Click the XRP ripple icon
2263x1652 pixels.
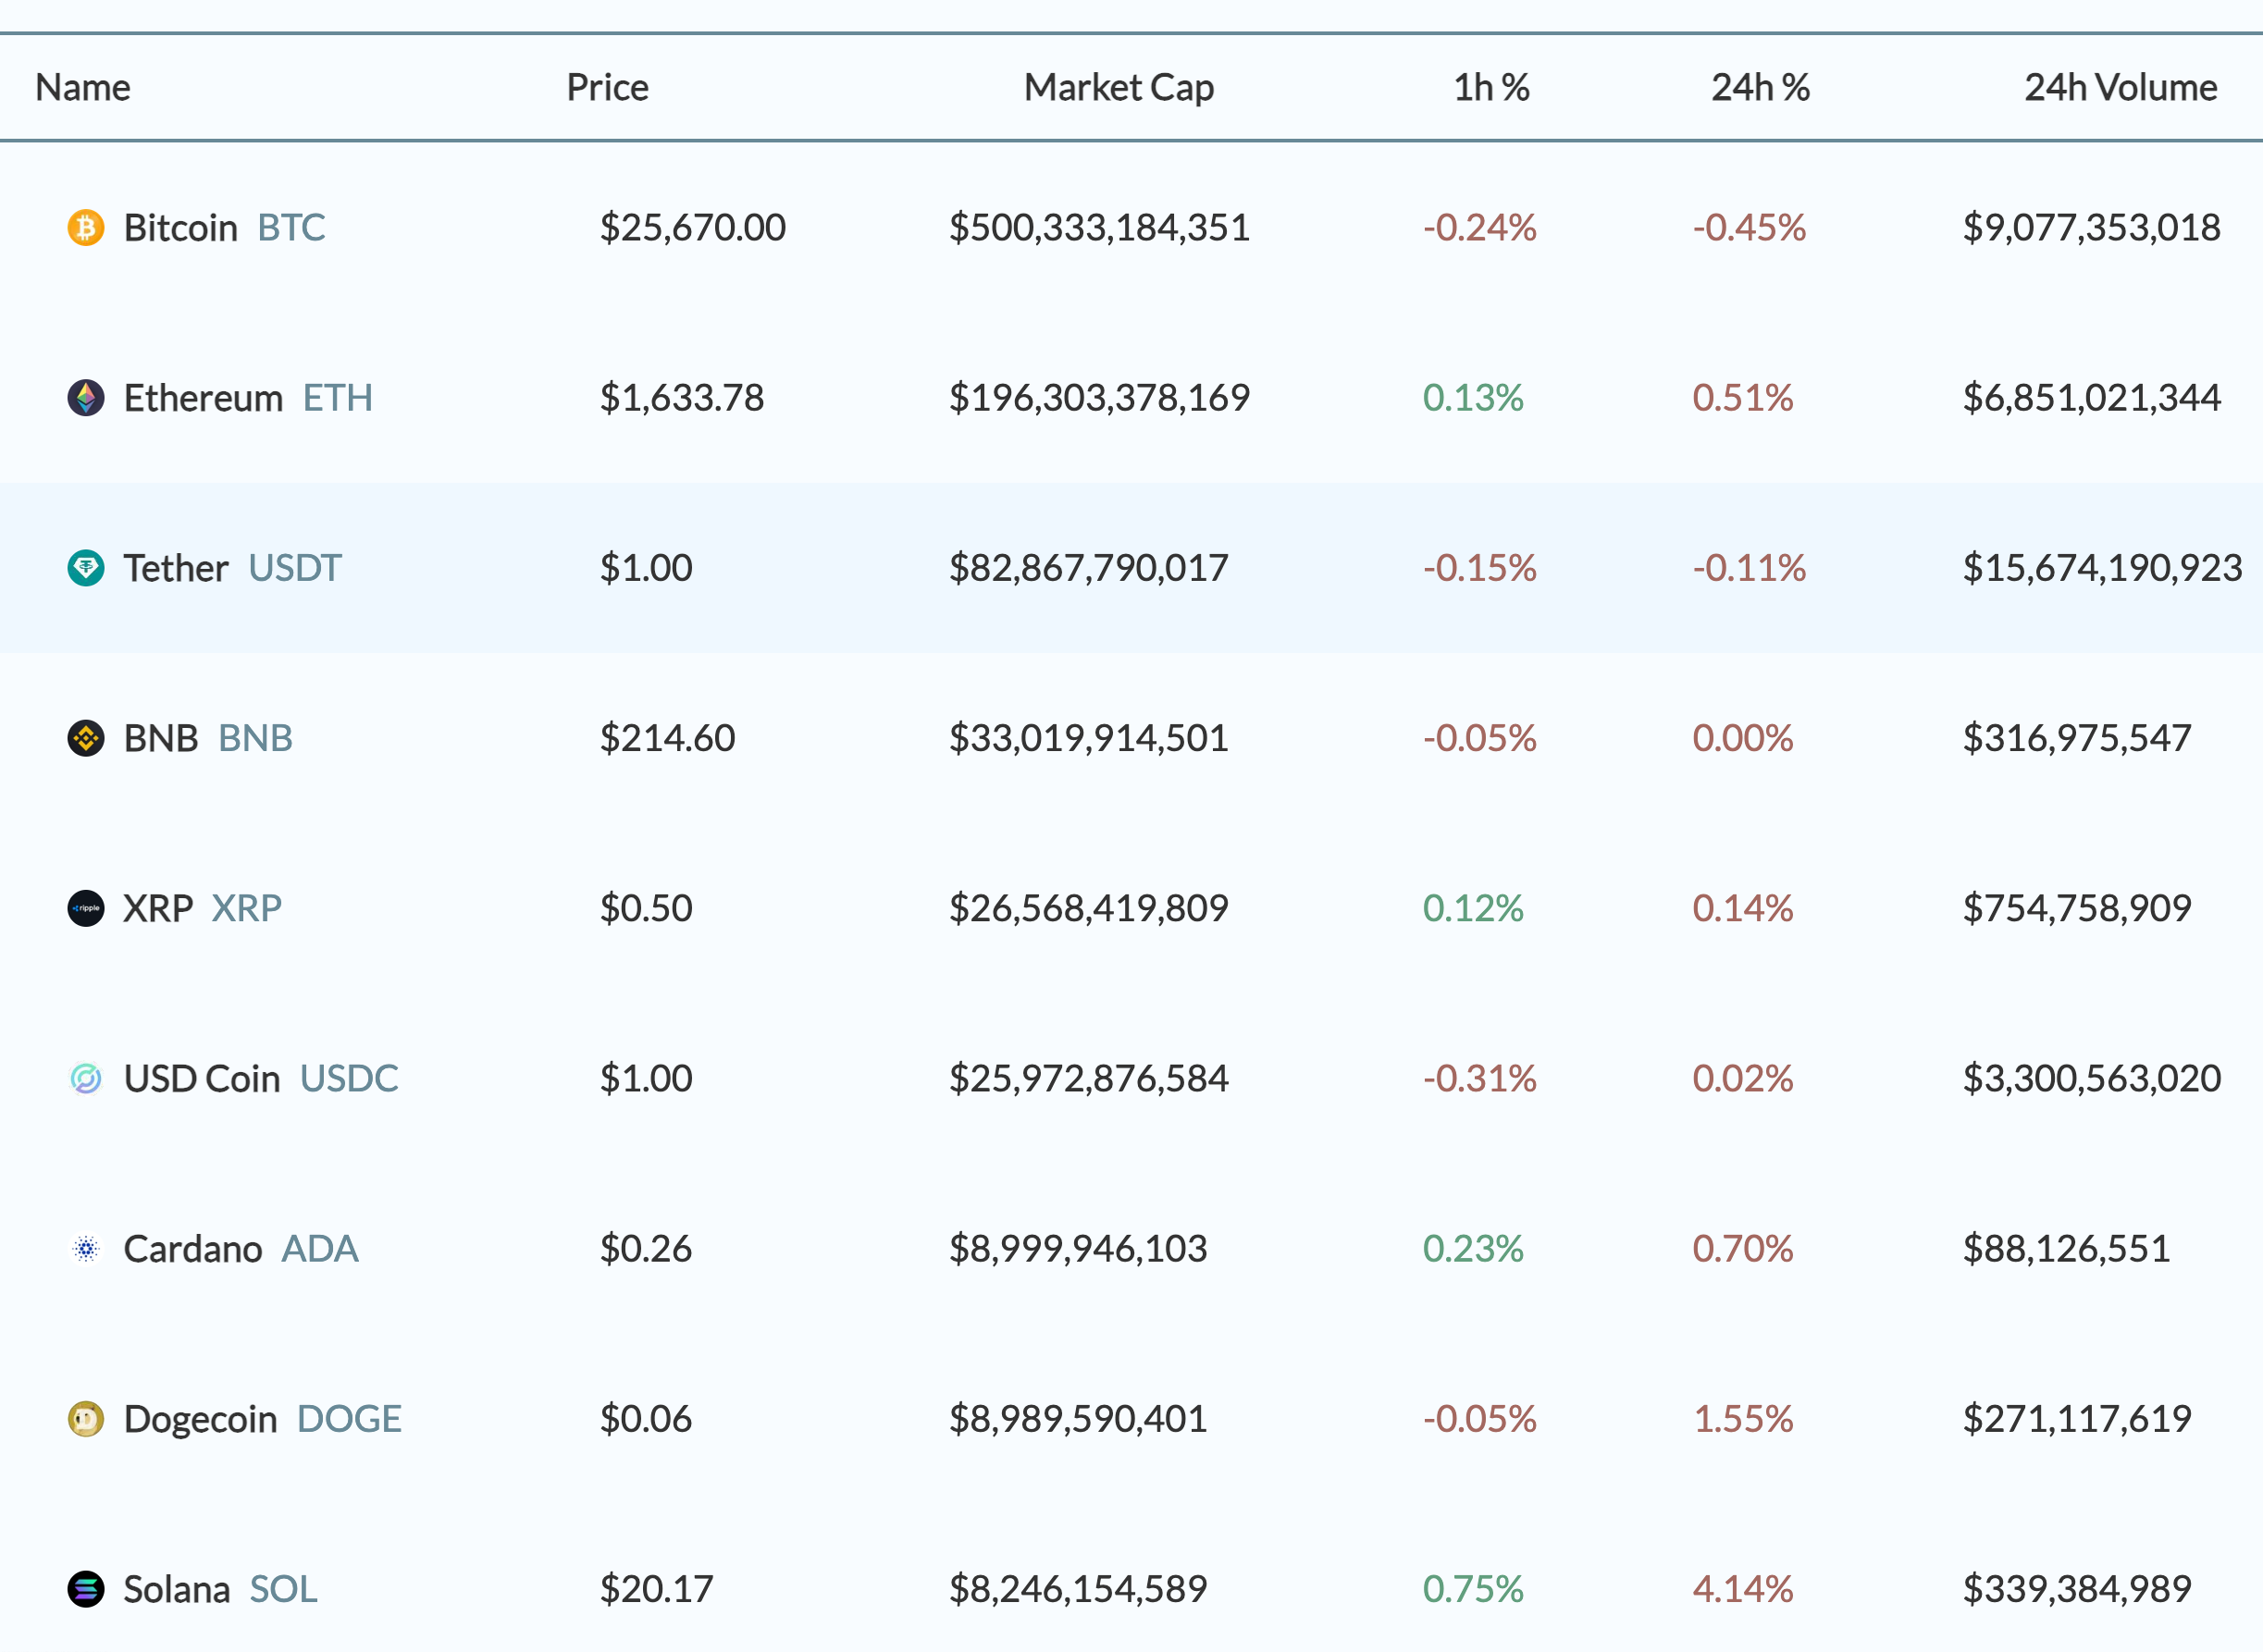click(x=86, y=908)
